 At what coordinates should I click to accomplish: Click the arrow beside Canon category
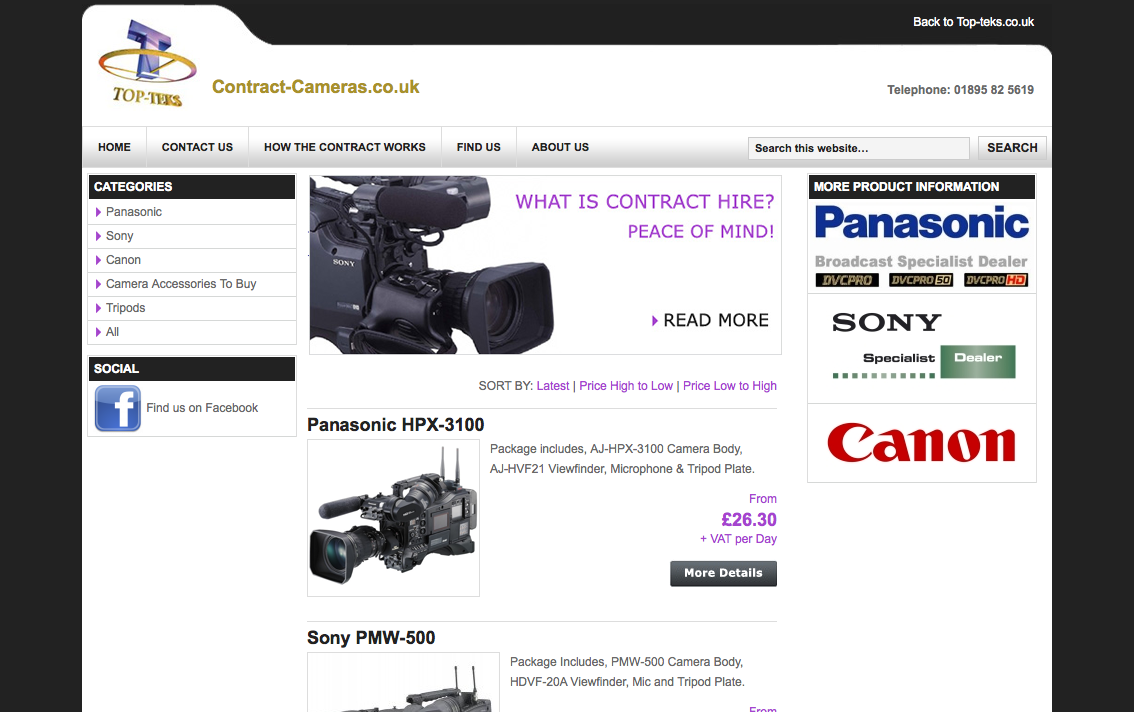[x=98, y=260]
